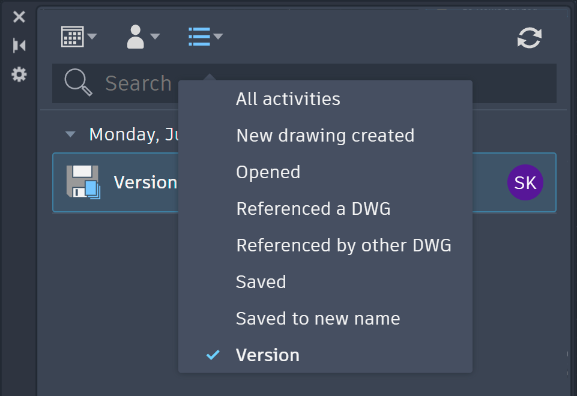Open palette settings gear icon
The width and height of the screenshot is (577, 396).
tap(19, 74)
